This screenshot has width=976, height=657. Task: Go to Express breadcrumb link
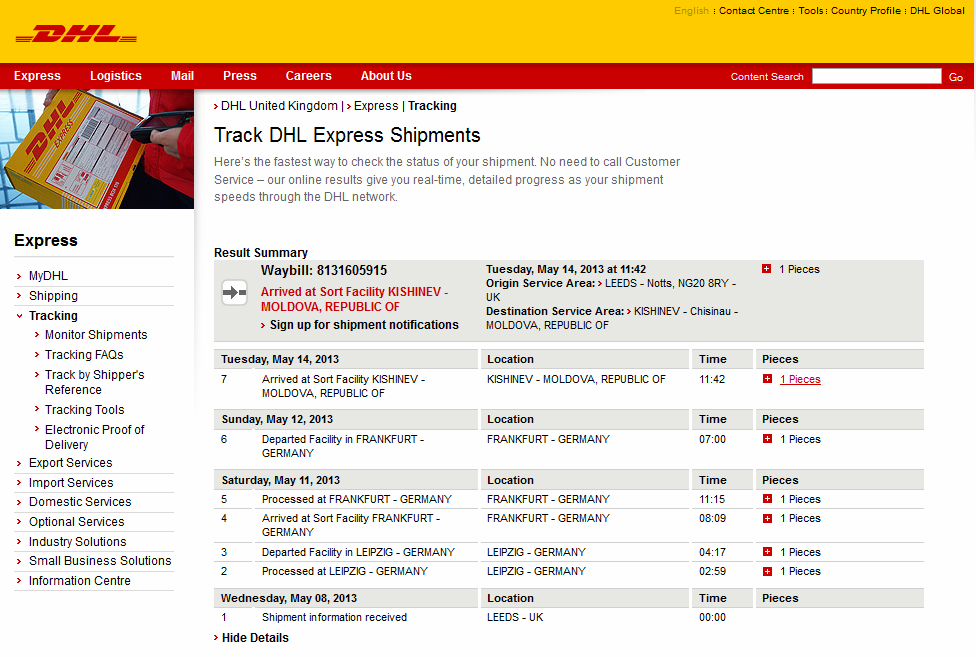[376, 106]
